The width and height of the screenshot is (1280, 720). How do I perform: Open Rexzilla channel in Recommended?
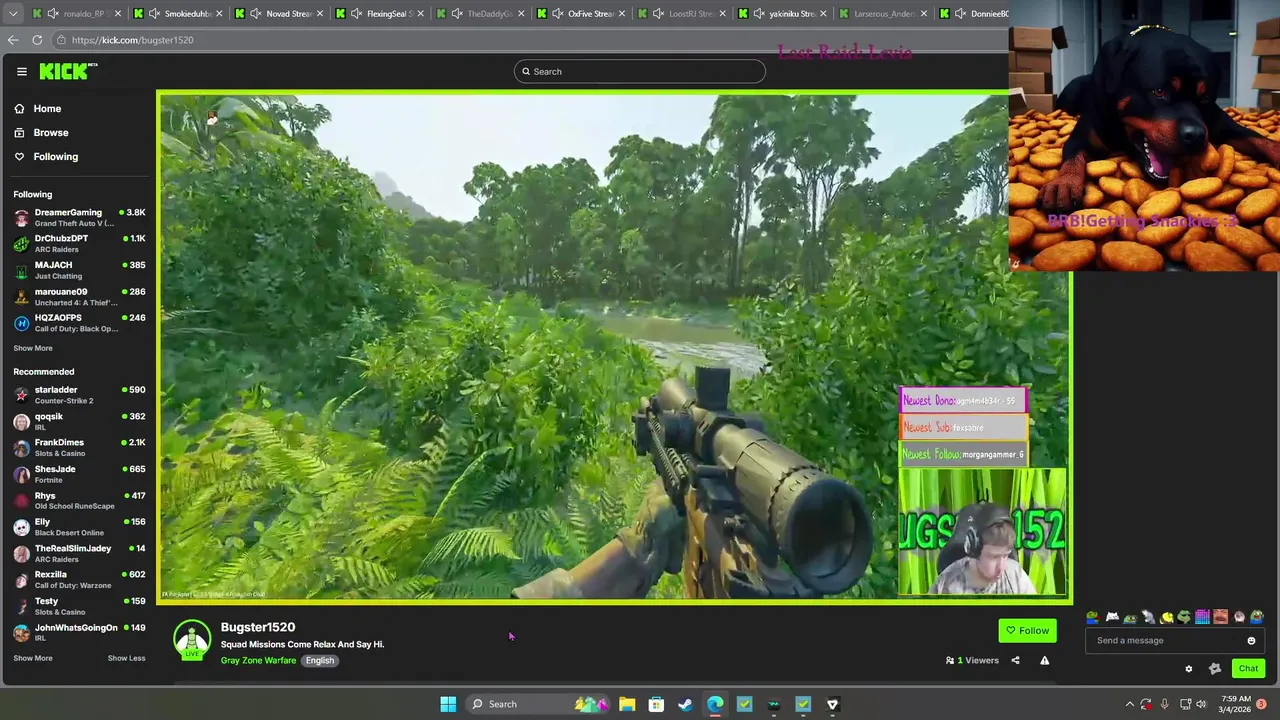(80, 579)
